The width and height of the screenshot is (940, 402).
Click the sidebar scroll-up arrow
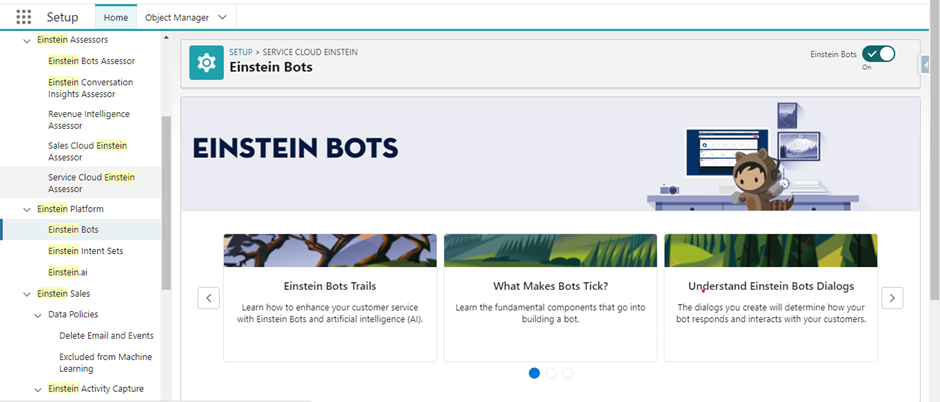click(x=166, y=38)
